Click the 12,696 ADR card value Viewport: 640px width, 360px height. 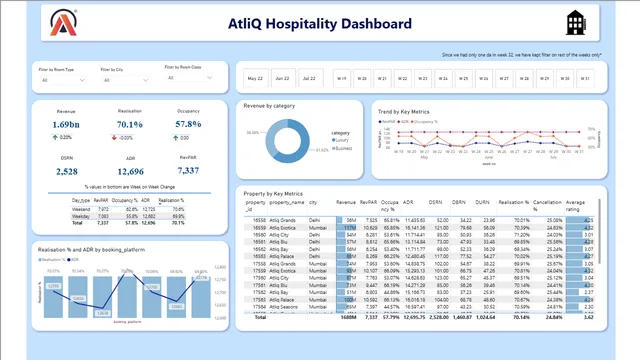pyautogui.click(x=131, y=172)
